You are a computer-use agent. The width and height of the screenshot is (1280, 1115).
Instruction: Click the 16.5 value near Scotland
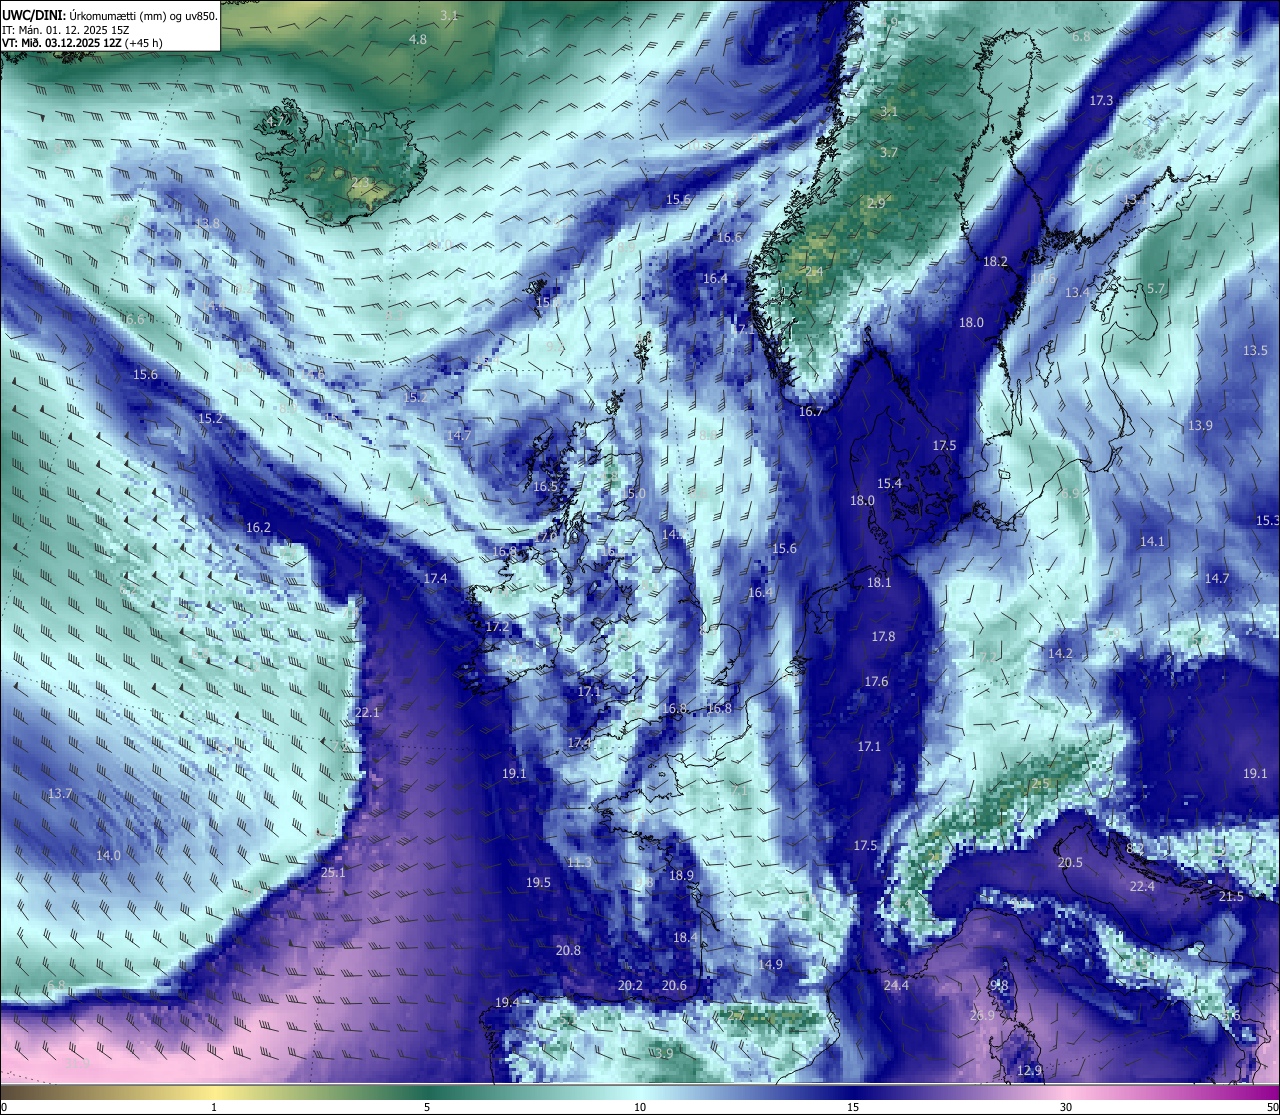545,486
